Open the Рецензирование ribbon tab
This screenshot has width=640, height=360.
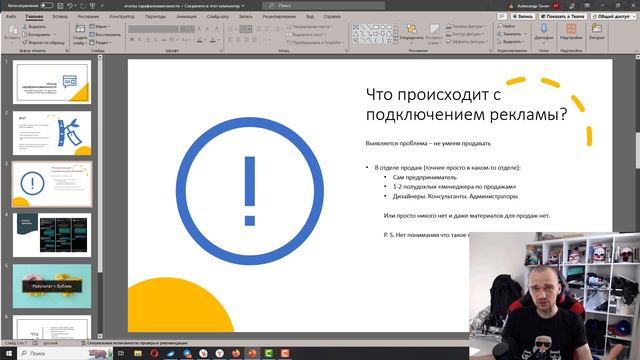(279, 17)
